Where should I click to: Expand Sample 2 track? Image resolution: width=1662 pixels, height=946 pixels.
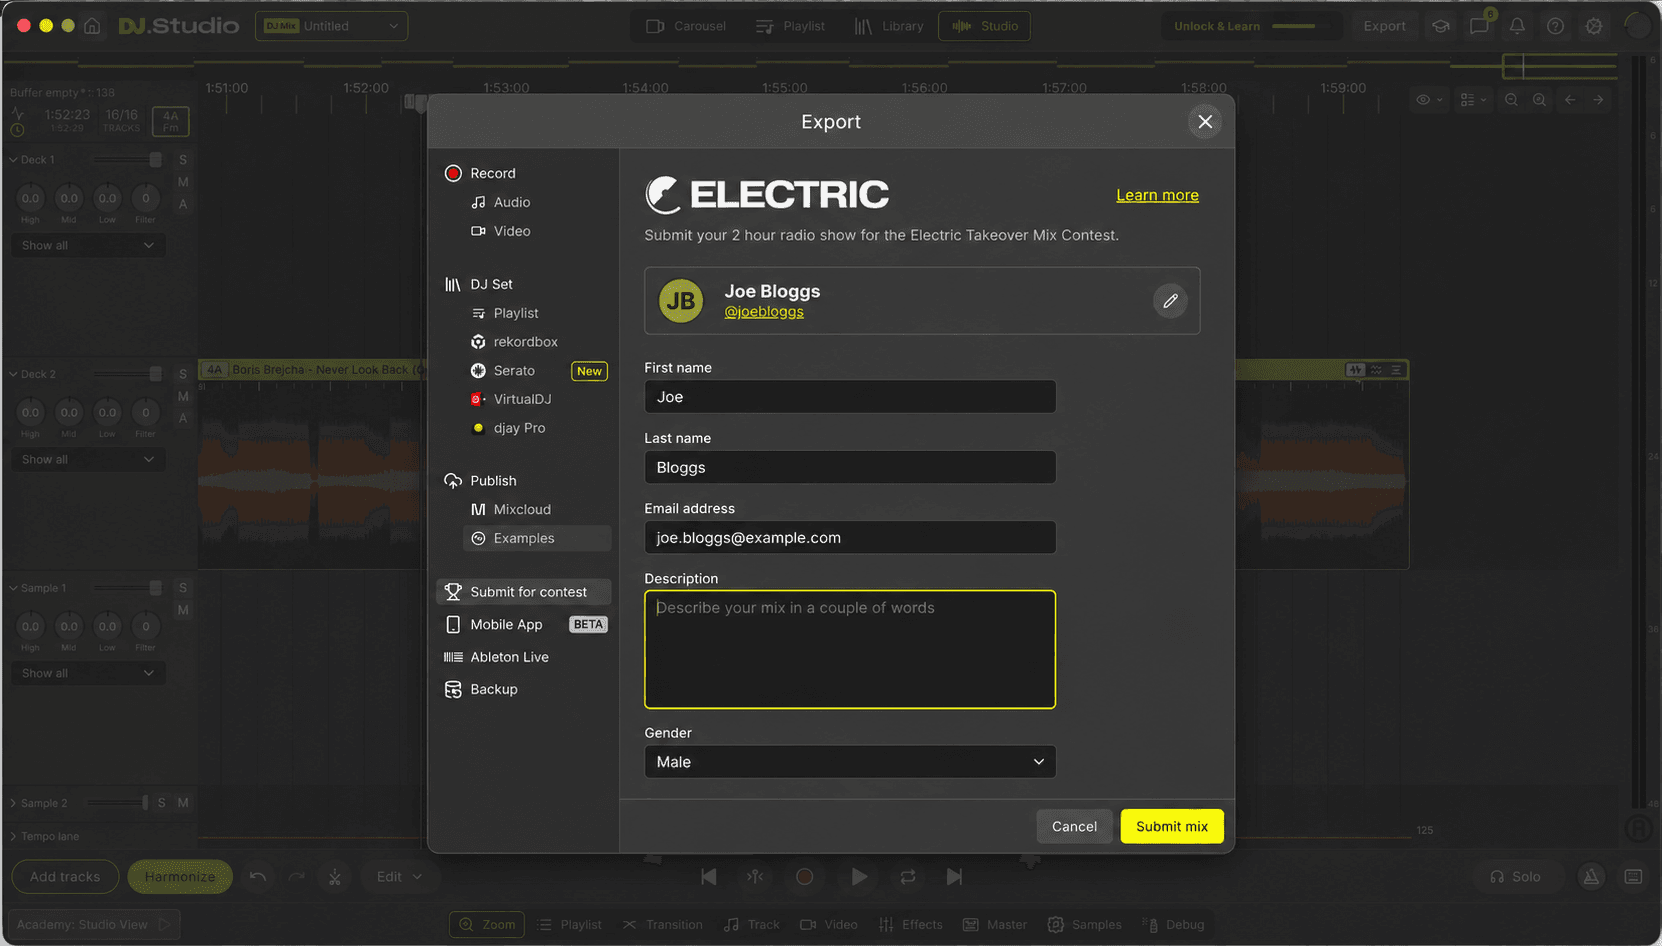pyautogui.click(x=13, y=803)
